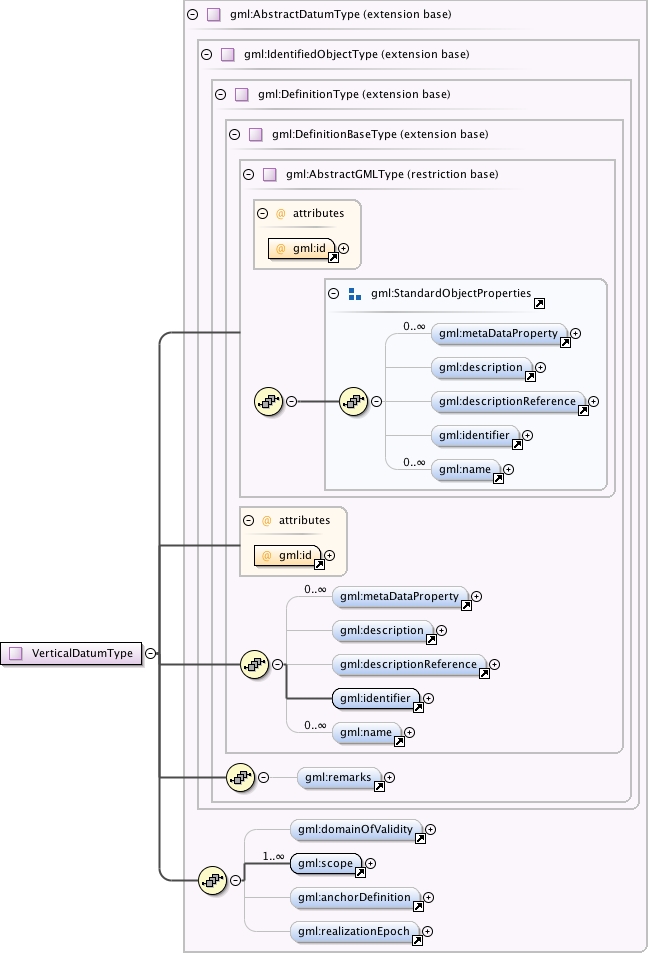Select the gml:domainOfValidity element
The width and height of the screenshot is (649, 954).
tap(356, 829)
